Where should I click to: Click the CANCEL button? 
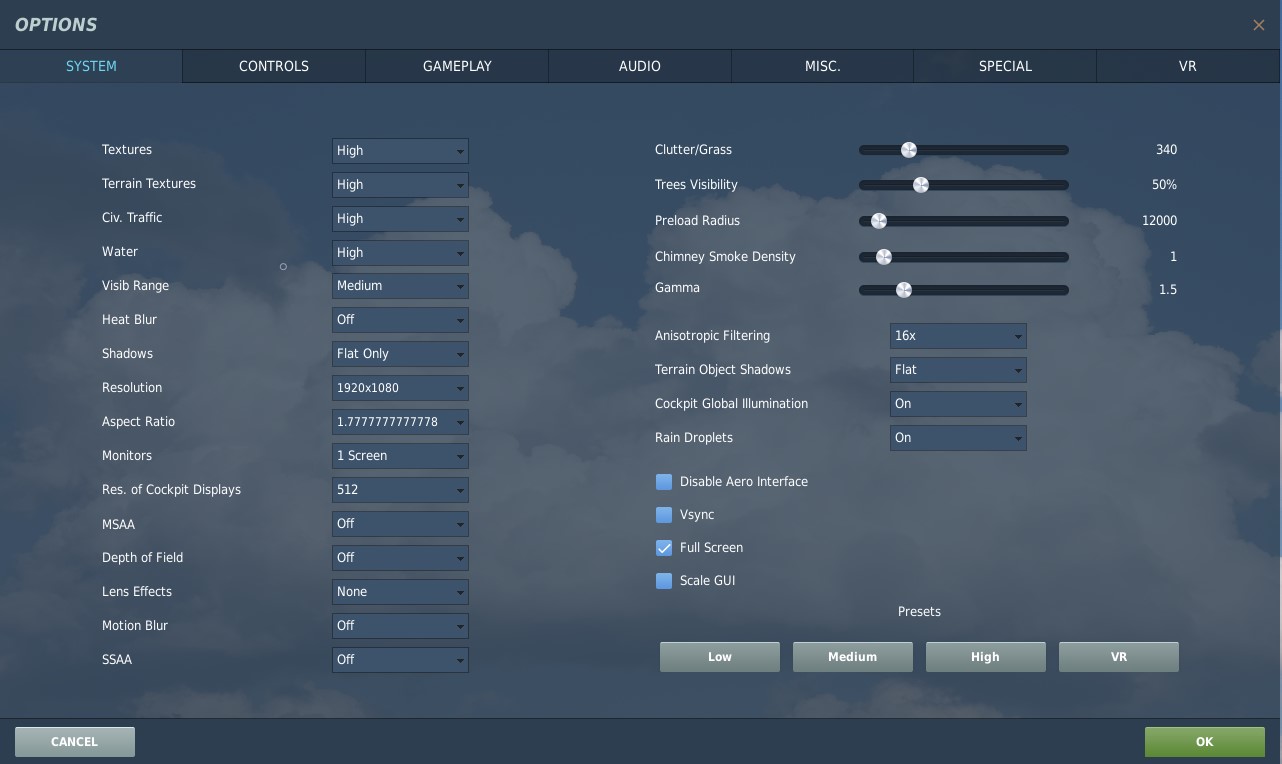(75, 742)
